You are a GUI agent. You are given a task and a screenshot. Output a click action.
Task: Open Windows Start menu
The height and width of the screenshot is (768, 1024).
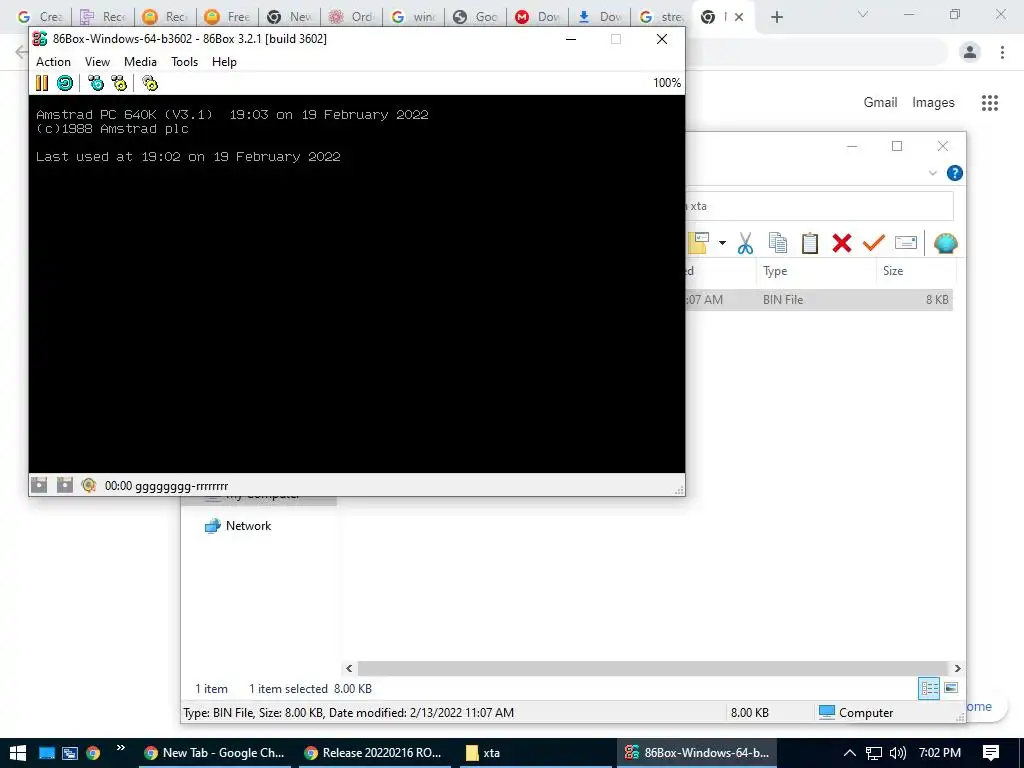(18, 752)
